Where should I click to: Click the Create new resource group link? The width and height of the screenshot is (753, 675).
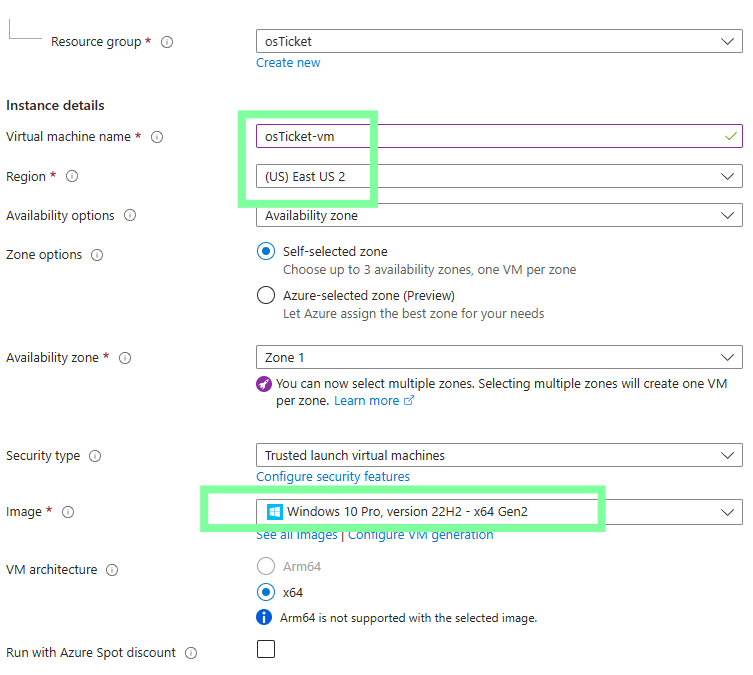[288, 63]
